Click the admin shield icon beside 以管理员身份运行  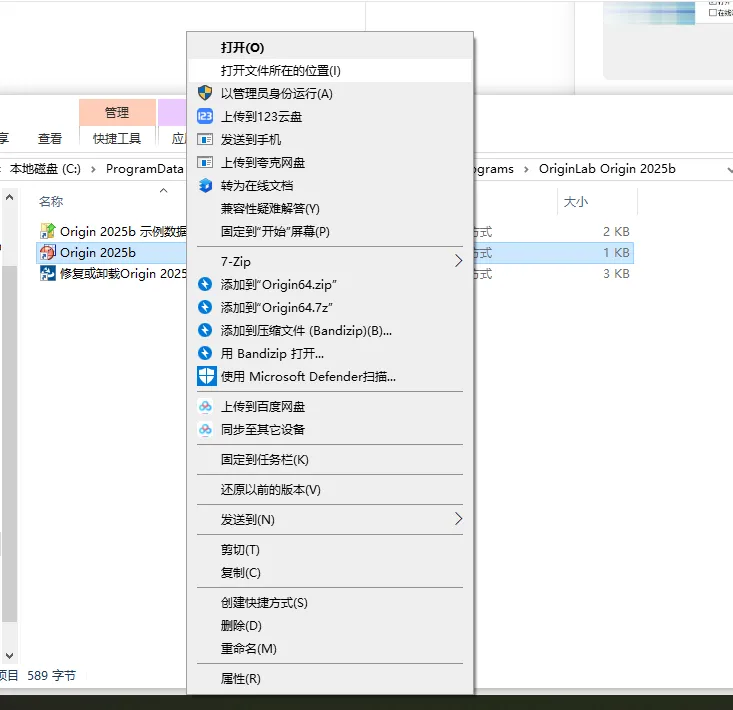click(205, 93)
